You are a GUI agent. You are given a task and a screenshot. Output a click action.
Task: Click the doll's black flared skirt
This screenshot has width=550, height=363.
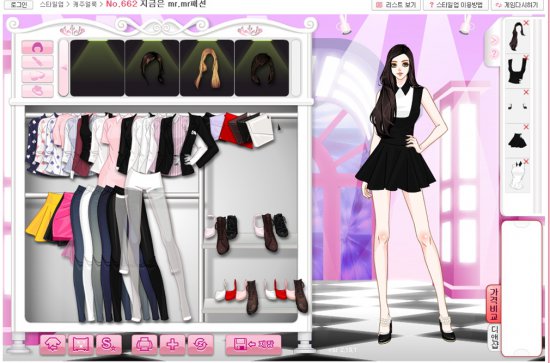(x=395, y=167)
